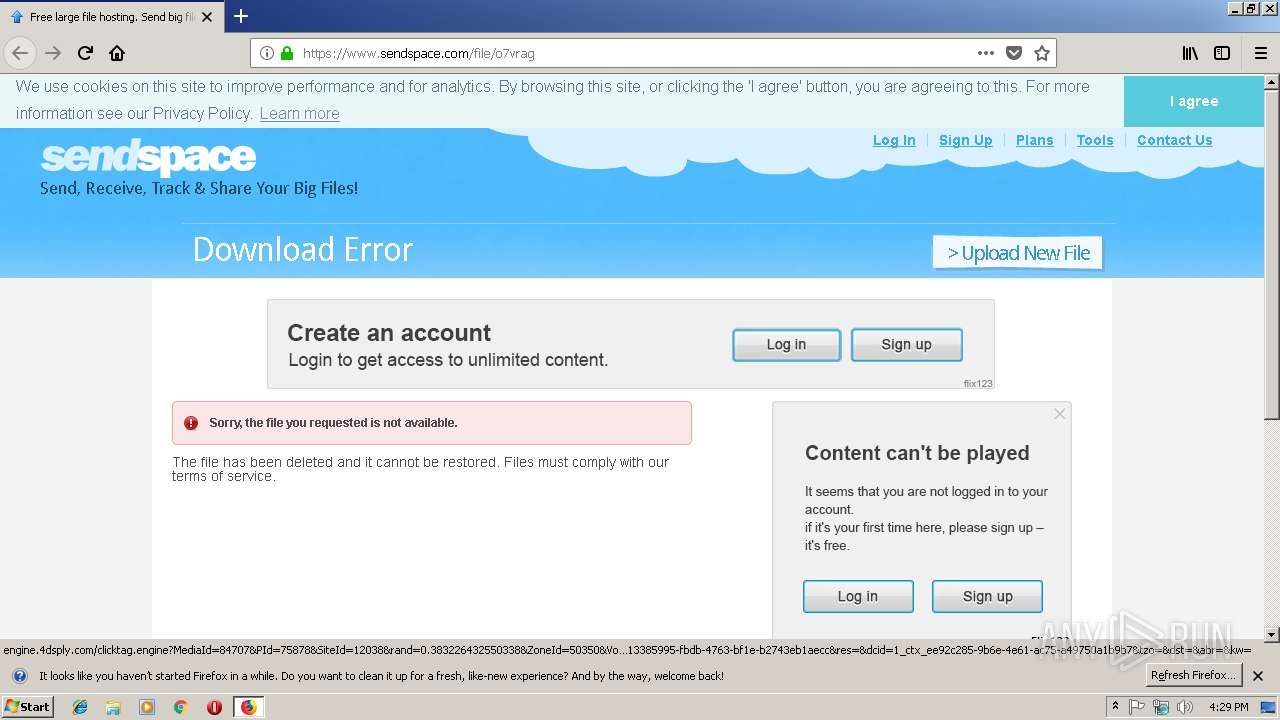Click the 4:29 PM system clock
Image resolution: width=1280 pixels, height=720 pixels.
click(1228, 707)
